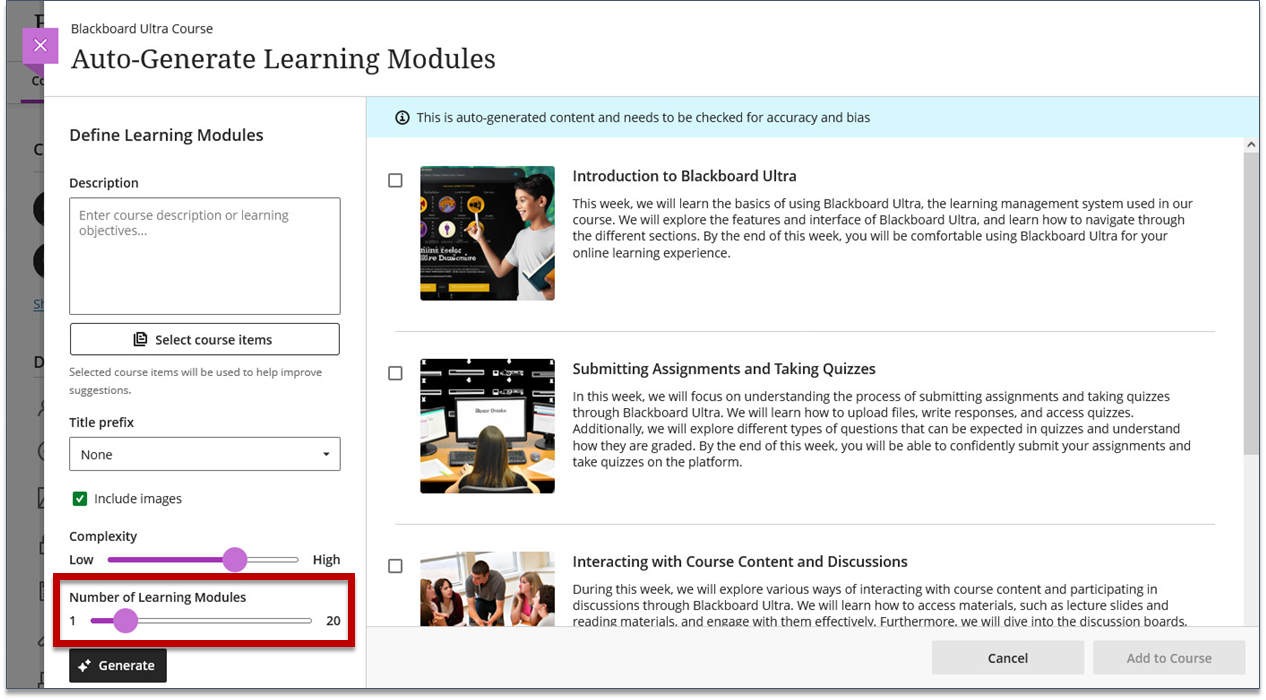Click the Interacting with Course Content and Discussions title
1266x700 pixels.
click(740, 562)
